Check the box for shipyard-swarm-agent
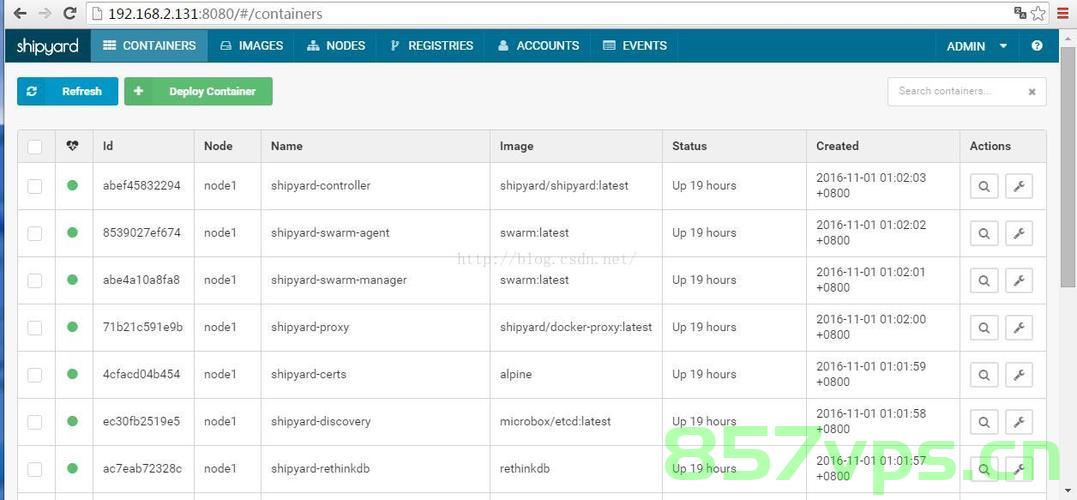Image resolution: width=1077 pixels, height=500 pixels. pyautogui.click(x=34, y=234)
